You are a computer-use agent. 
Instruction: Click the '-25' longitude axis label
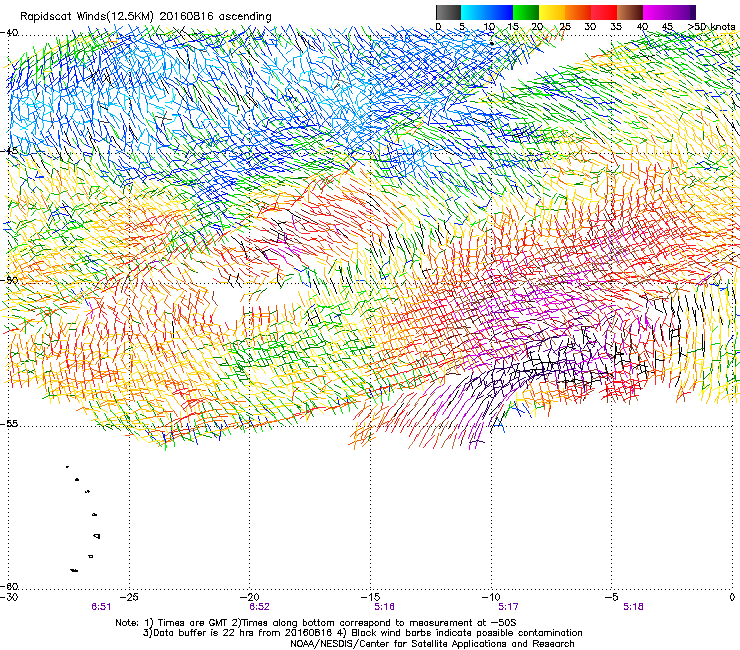[x=129, y=597]
